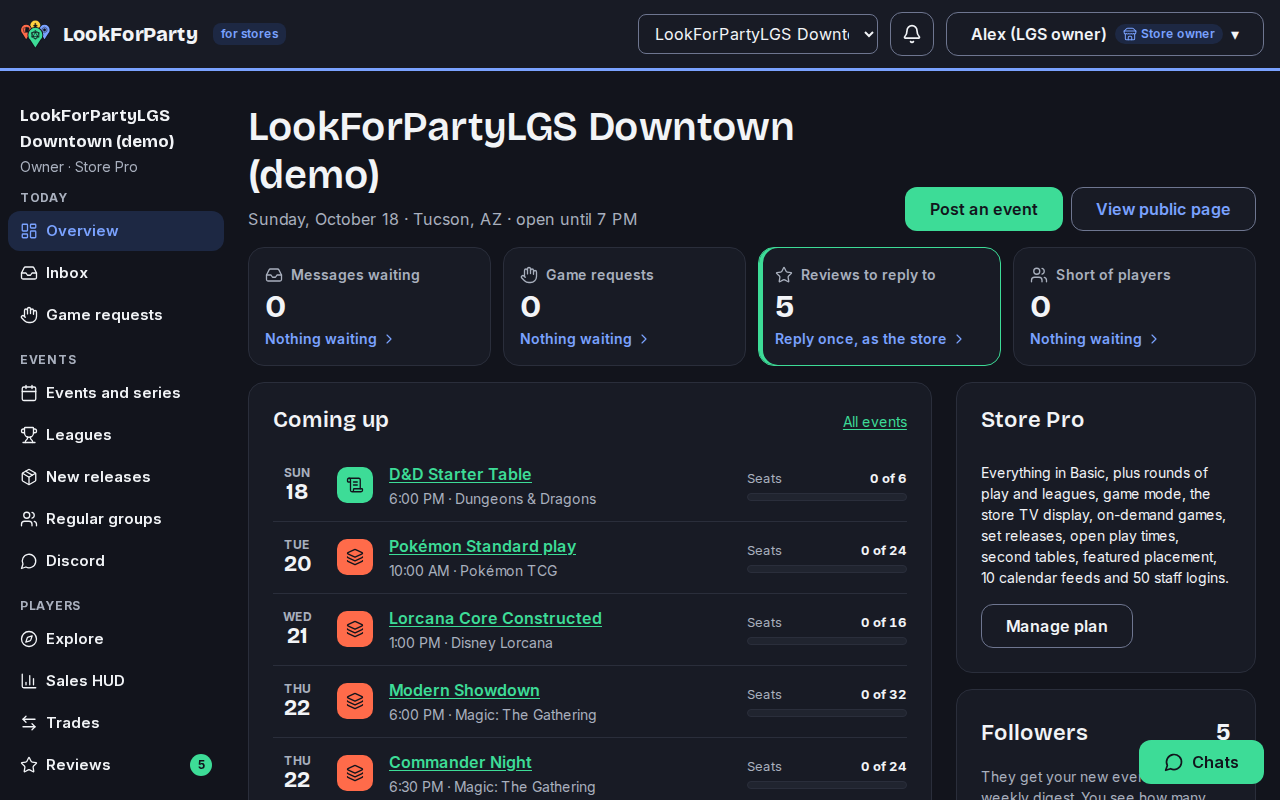Open Events and series in sidebar
Screen dimensions: 1280x800
[116, 393]
